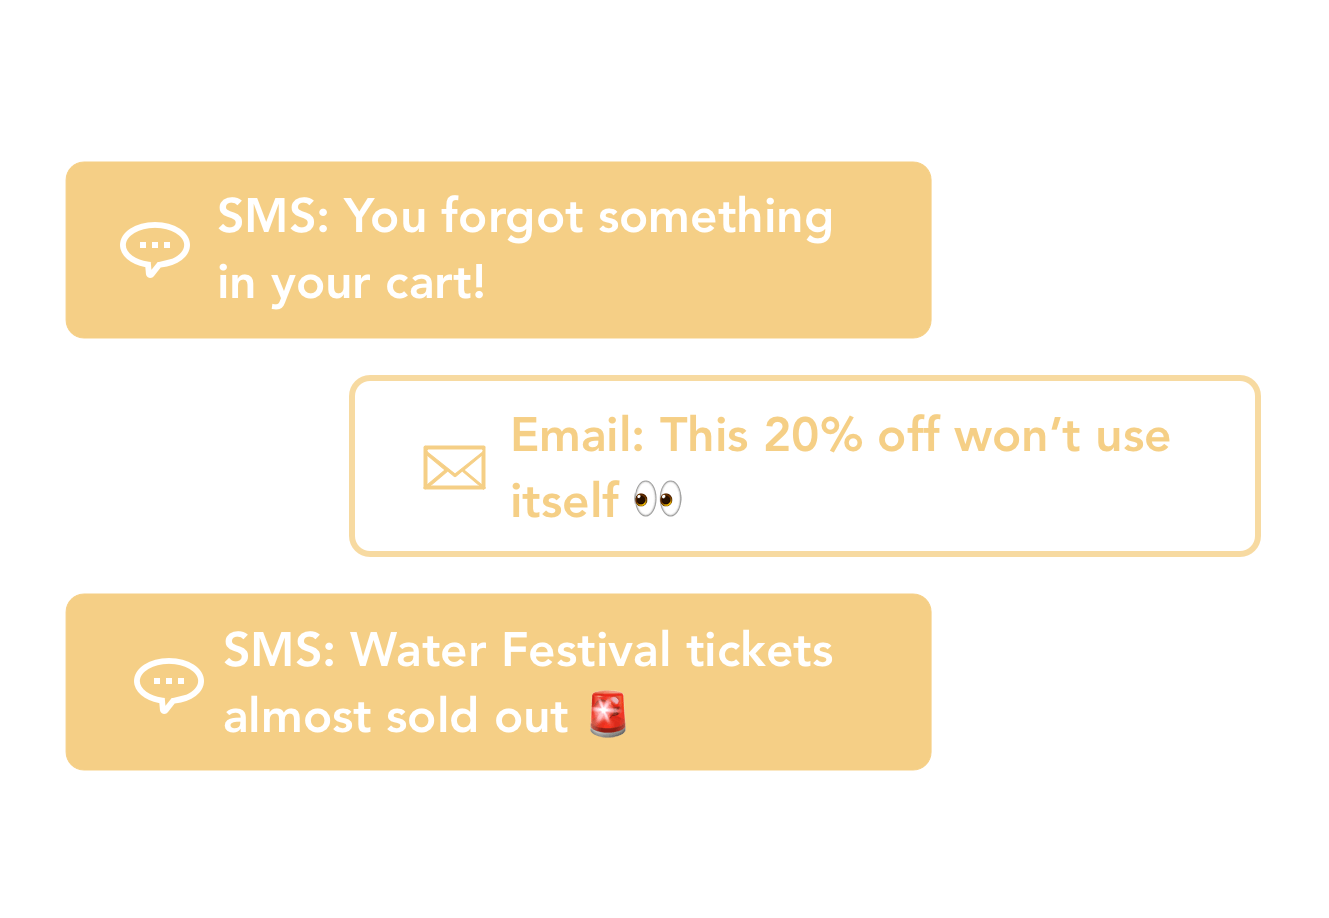The height and width of the screenshot is (918, 1329).
Task: Open the 'You forgot something' SMS card
Action: click(x=498, y=250)
